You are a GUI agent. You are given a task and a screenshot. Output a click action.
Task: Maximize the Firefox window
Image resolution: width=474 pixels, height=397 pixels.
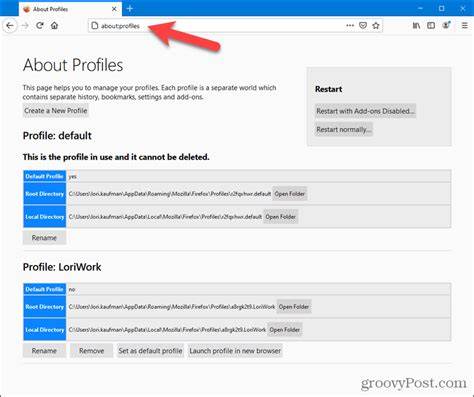442,8
